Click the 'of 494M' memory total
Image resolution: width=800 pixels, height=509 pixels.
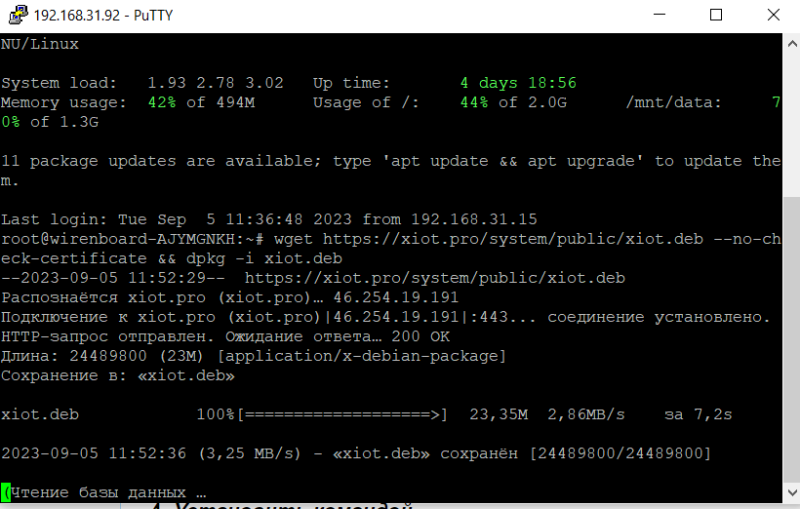click(220, 102)
